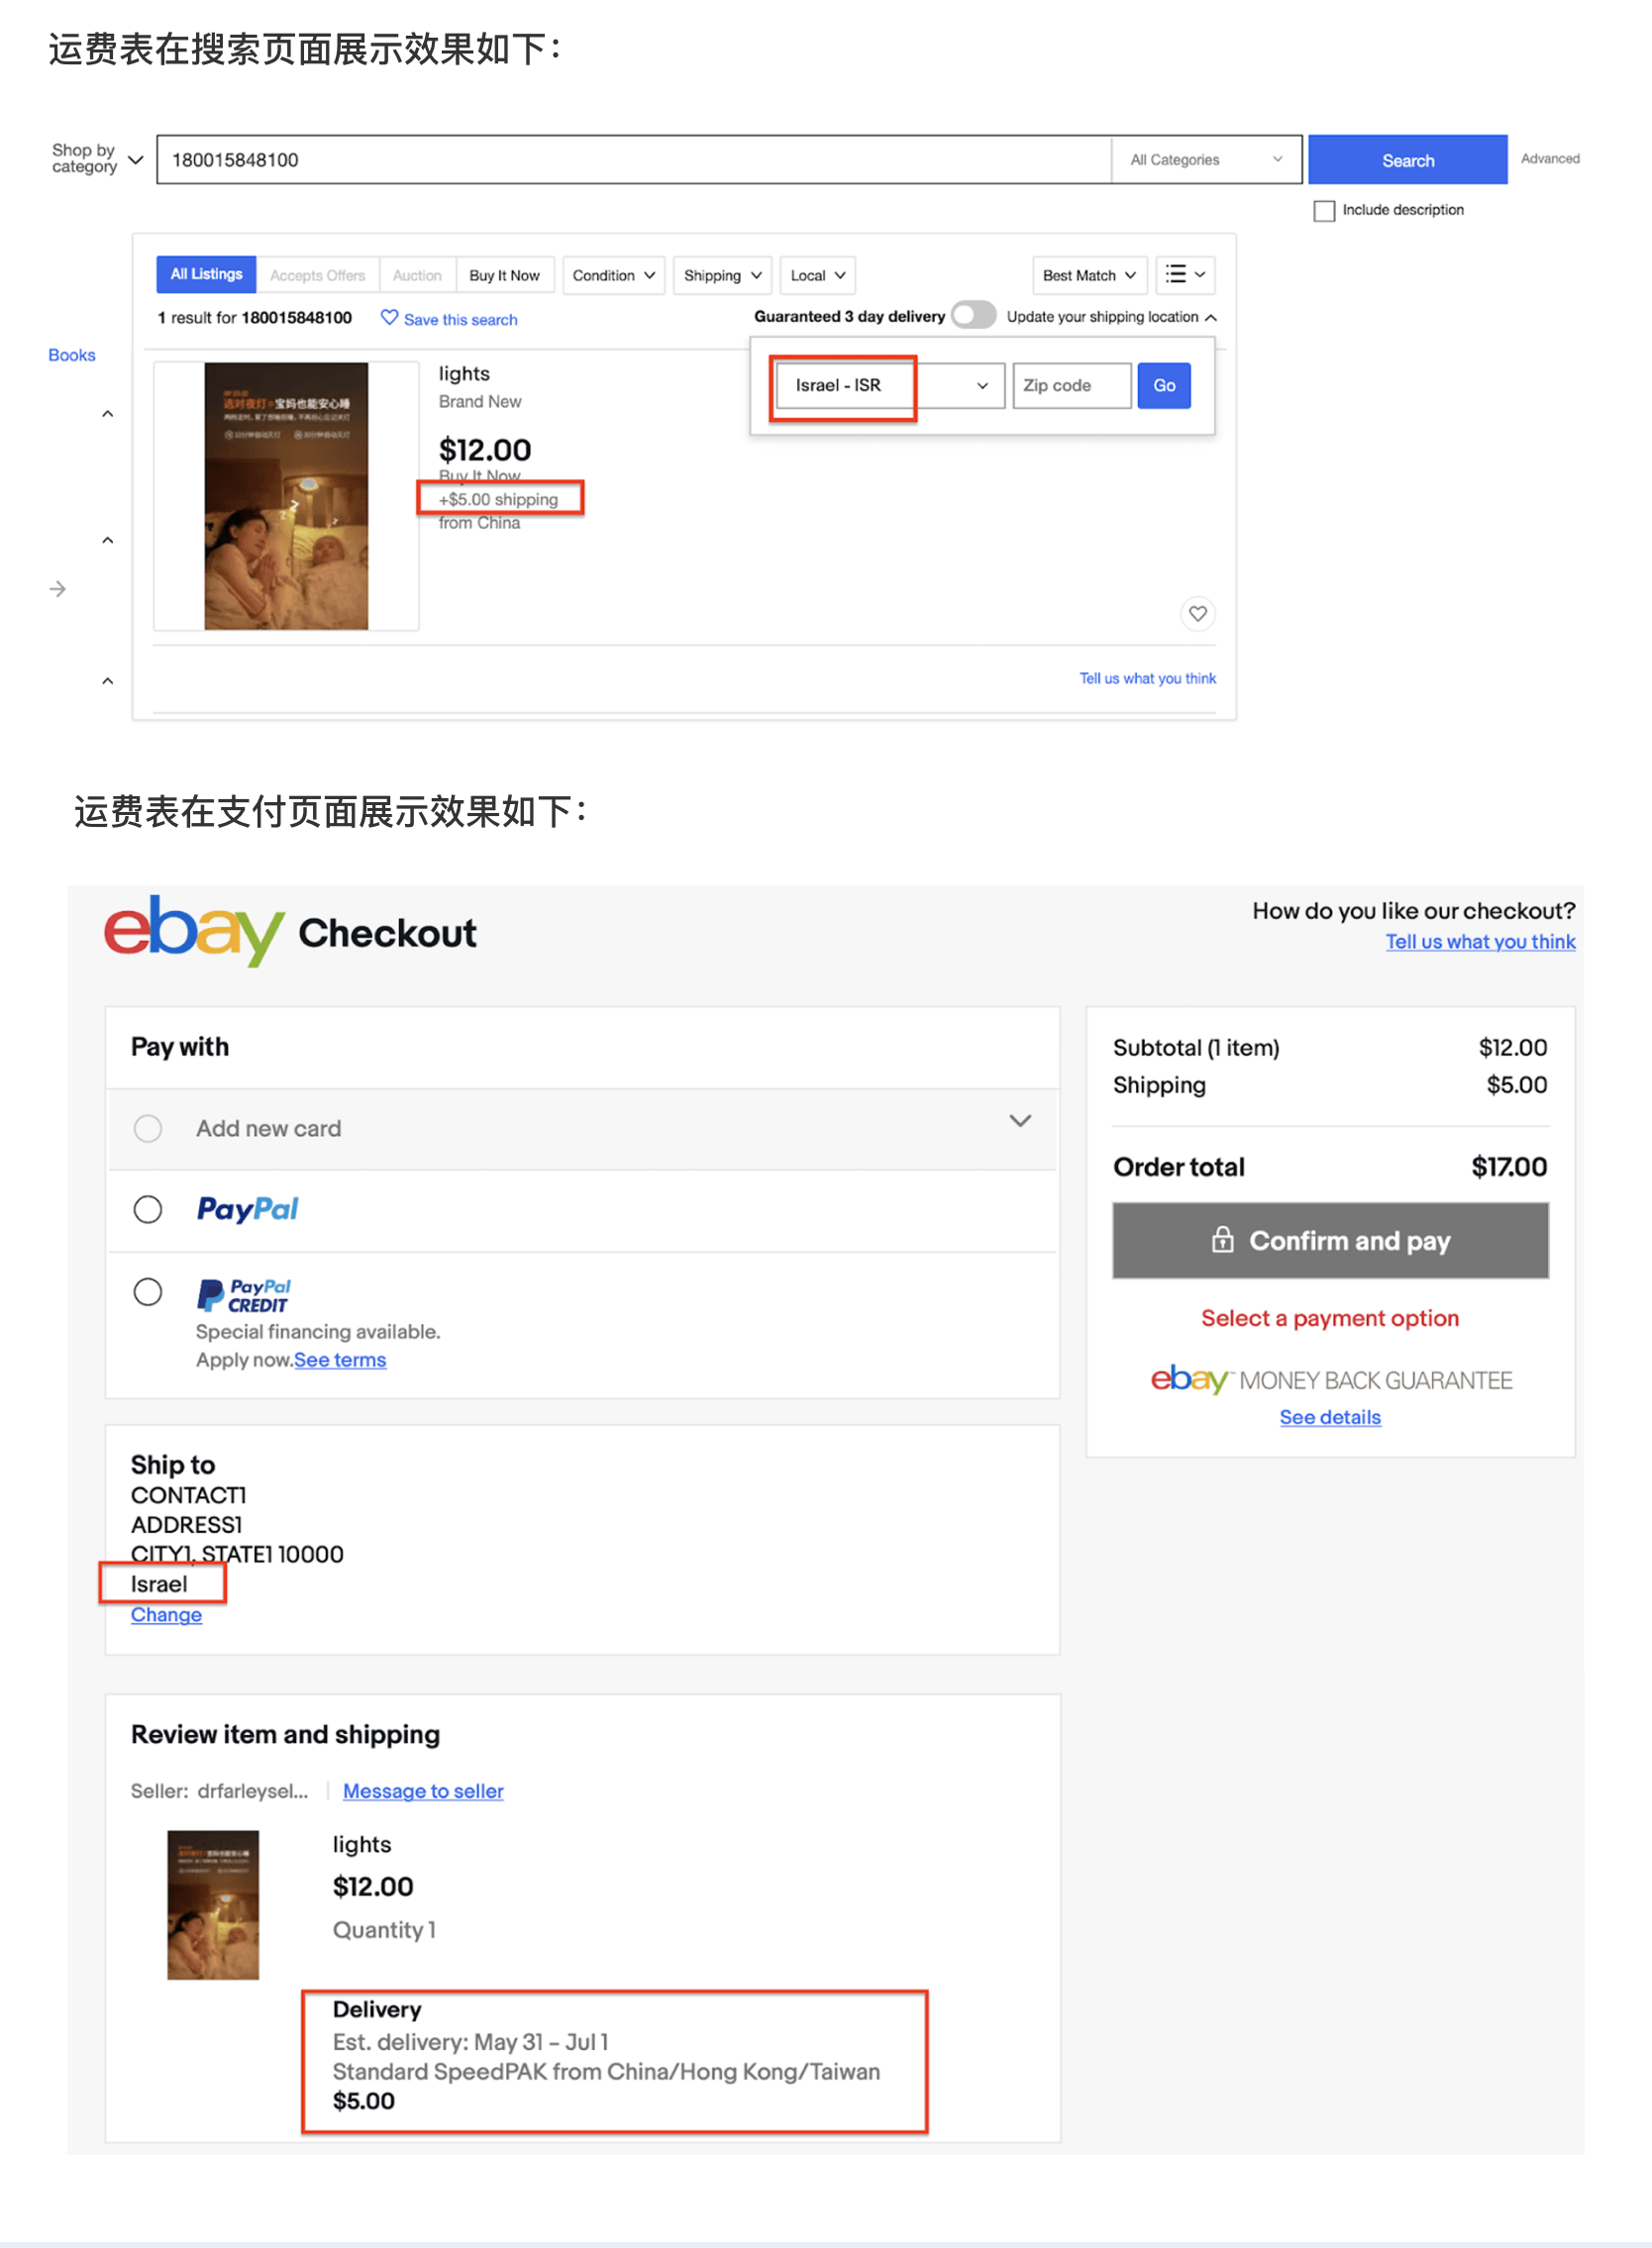Click the Zip code input field
1652x2248 pixels.
click(x=1072, y=385)
